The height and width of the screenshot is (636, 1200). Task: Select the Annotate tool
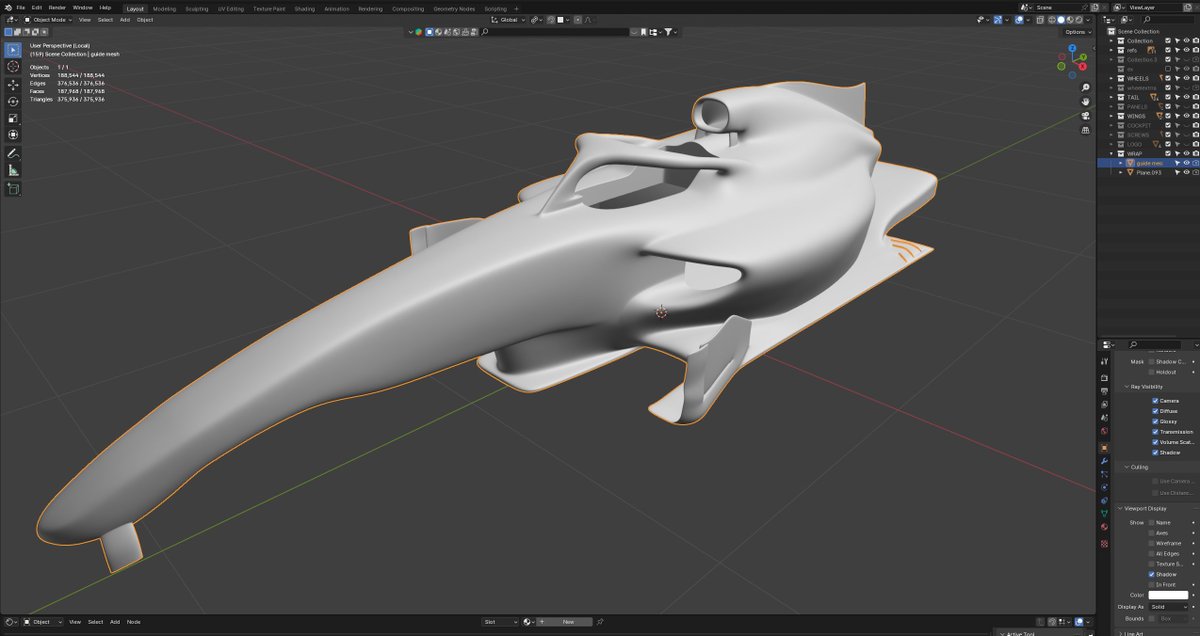[x=13, y=154]
